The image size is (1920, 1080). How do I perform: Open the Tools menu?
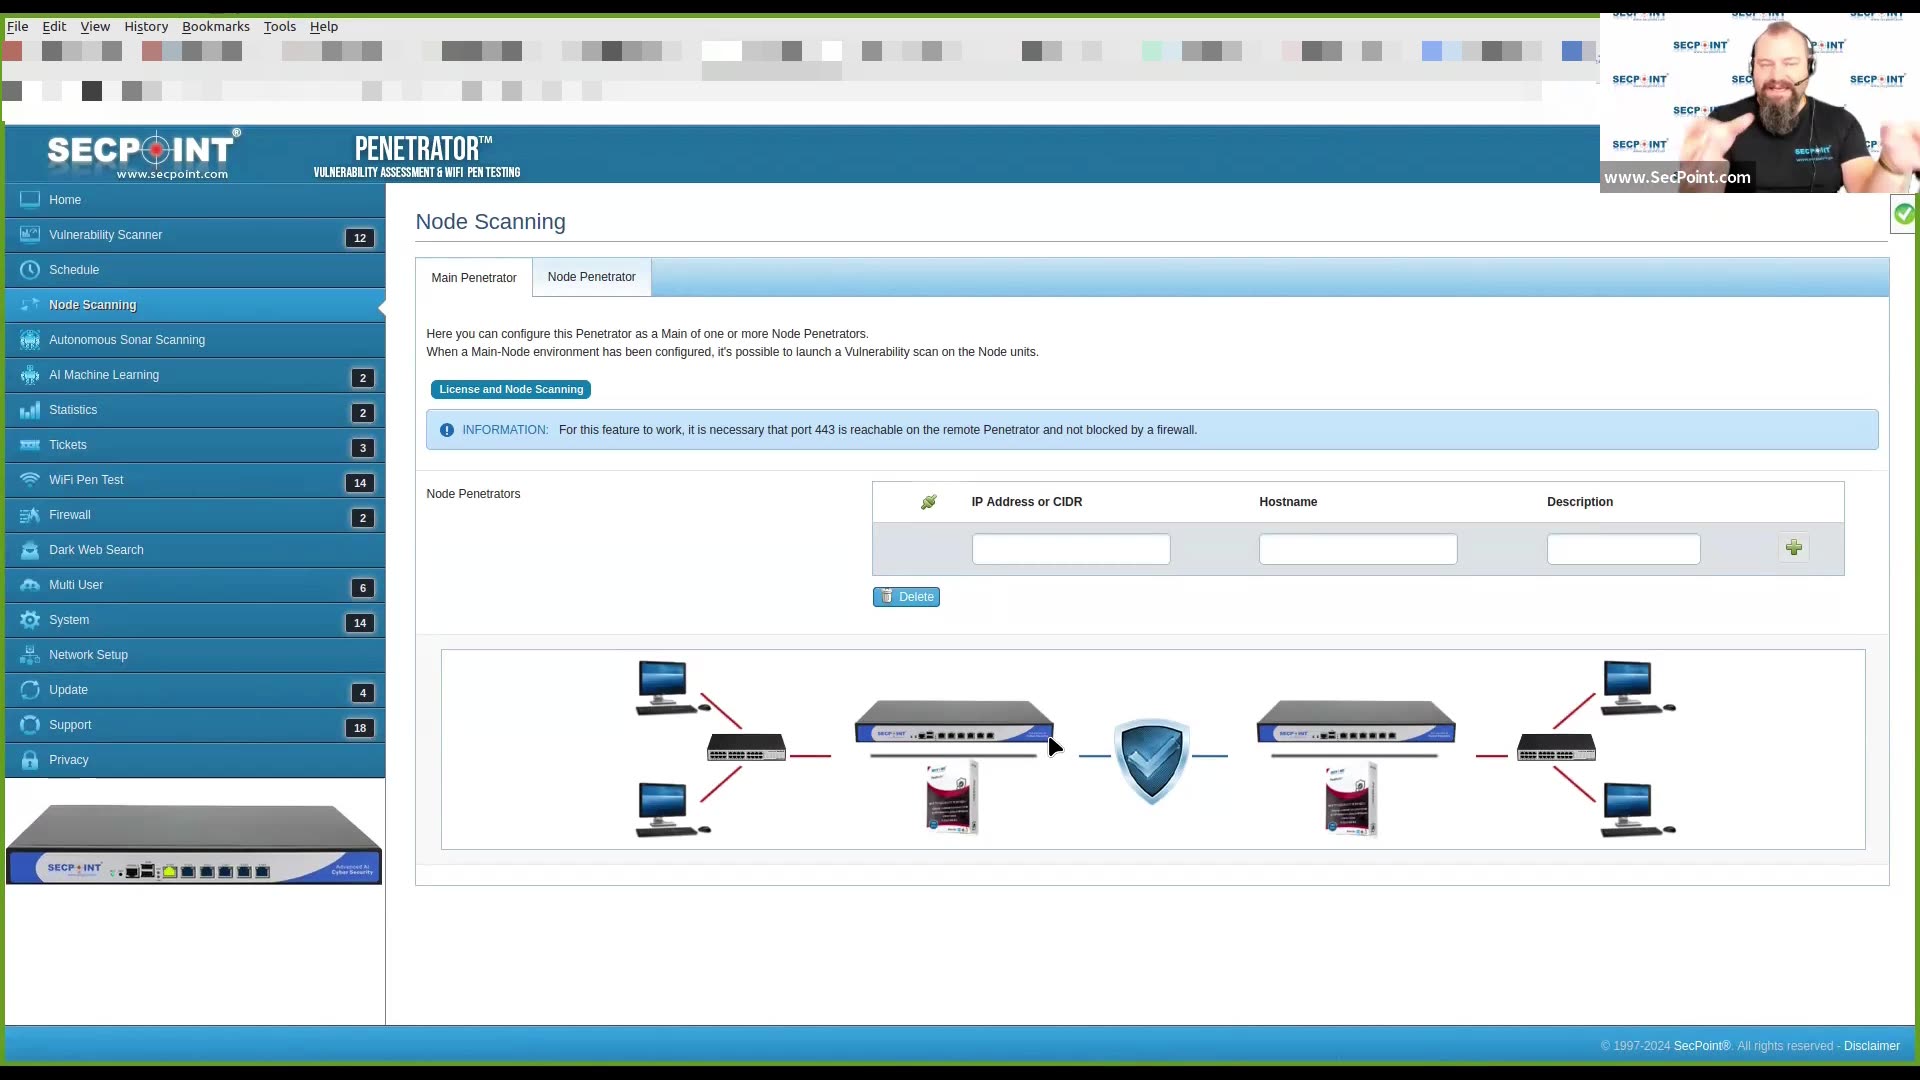[x=279, y=26]
